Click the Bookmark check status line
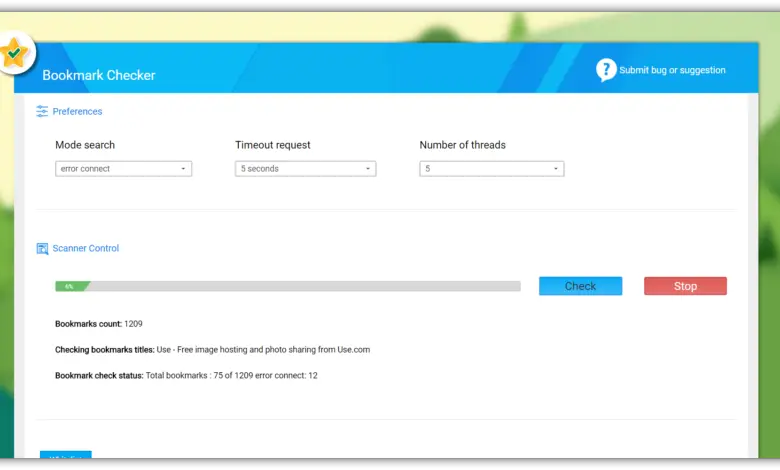This screenshot has width=780, height=470. click(x=186, y=376)
